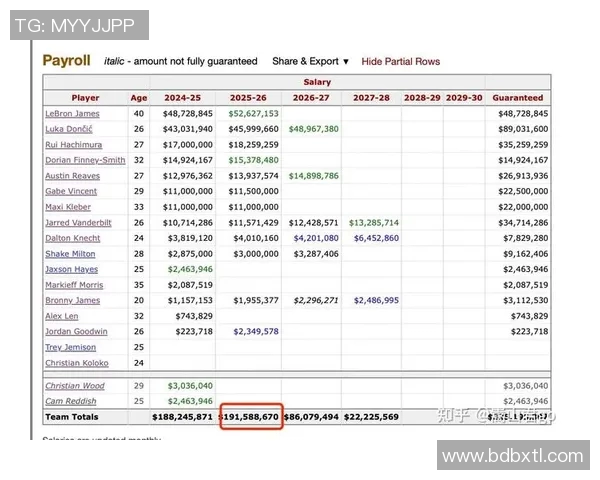
Task: Open the Share & Export dropdown
Action: tap(310, 61)
